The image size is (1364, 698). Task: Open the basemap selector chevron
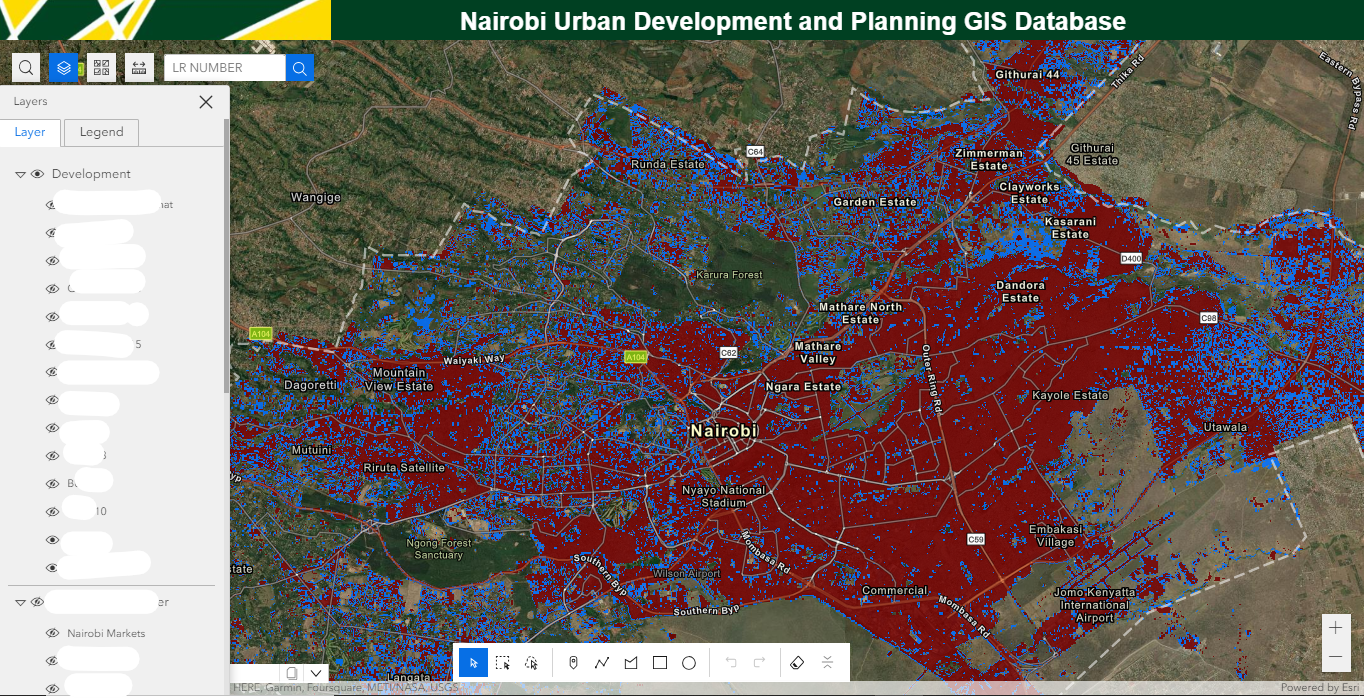click(x=316, y=673)
